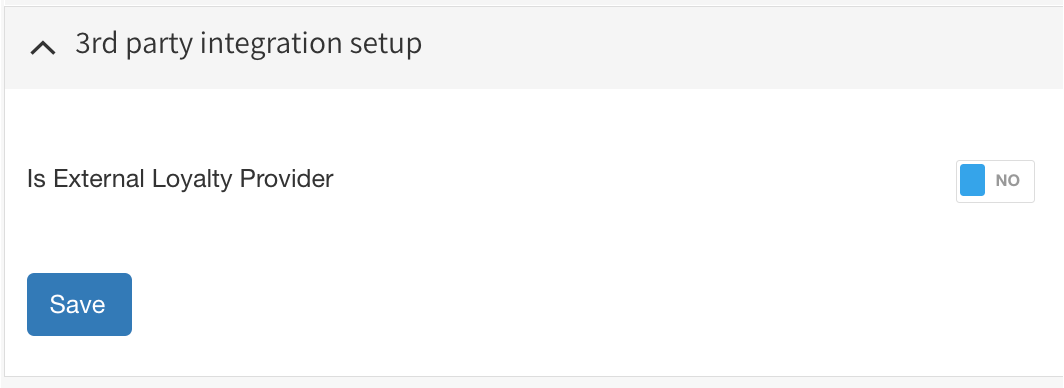Click the caret beside '3rd party integration'
The image size is (1064, 388).
[x=43, y=49]
